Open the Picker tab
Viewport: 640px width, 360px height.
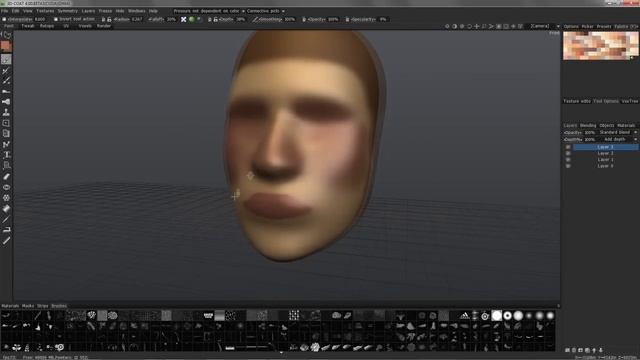[587, 27]
